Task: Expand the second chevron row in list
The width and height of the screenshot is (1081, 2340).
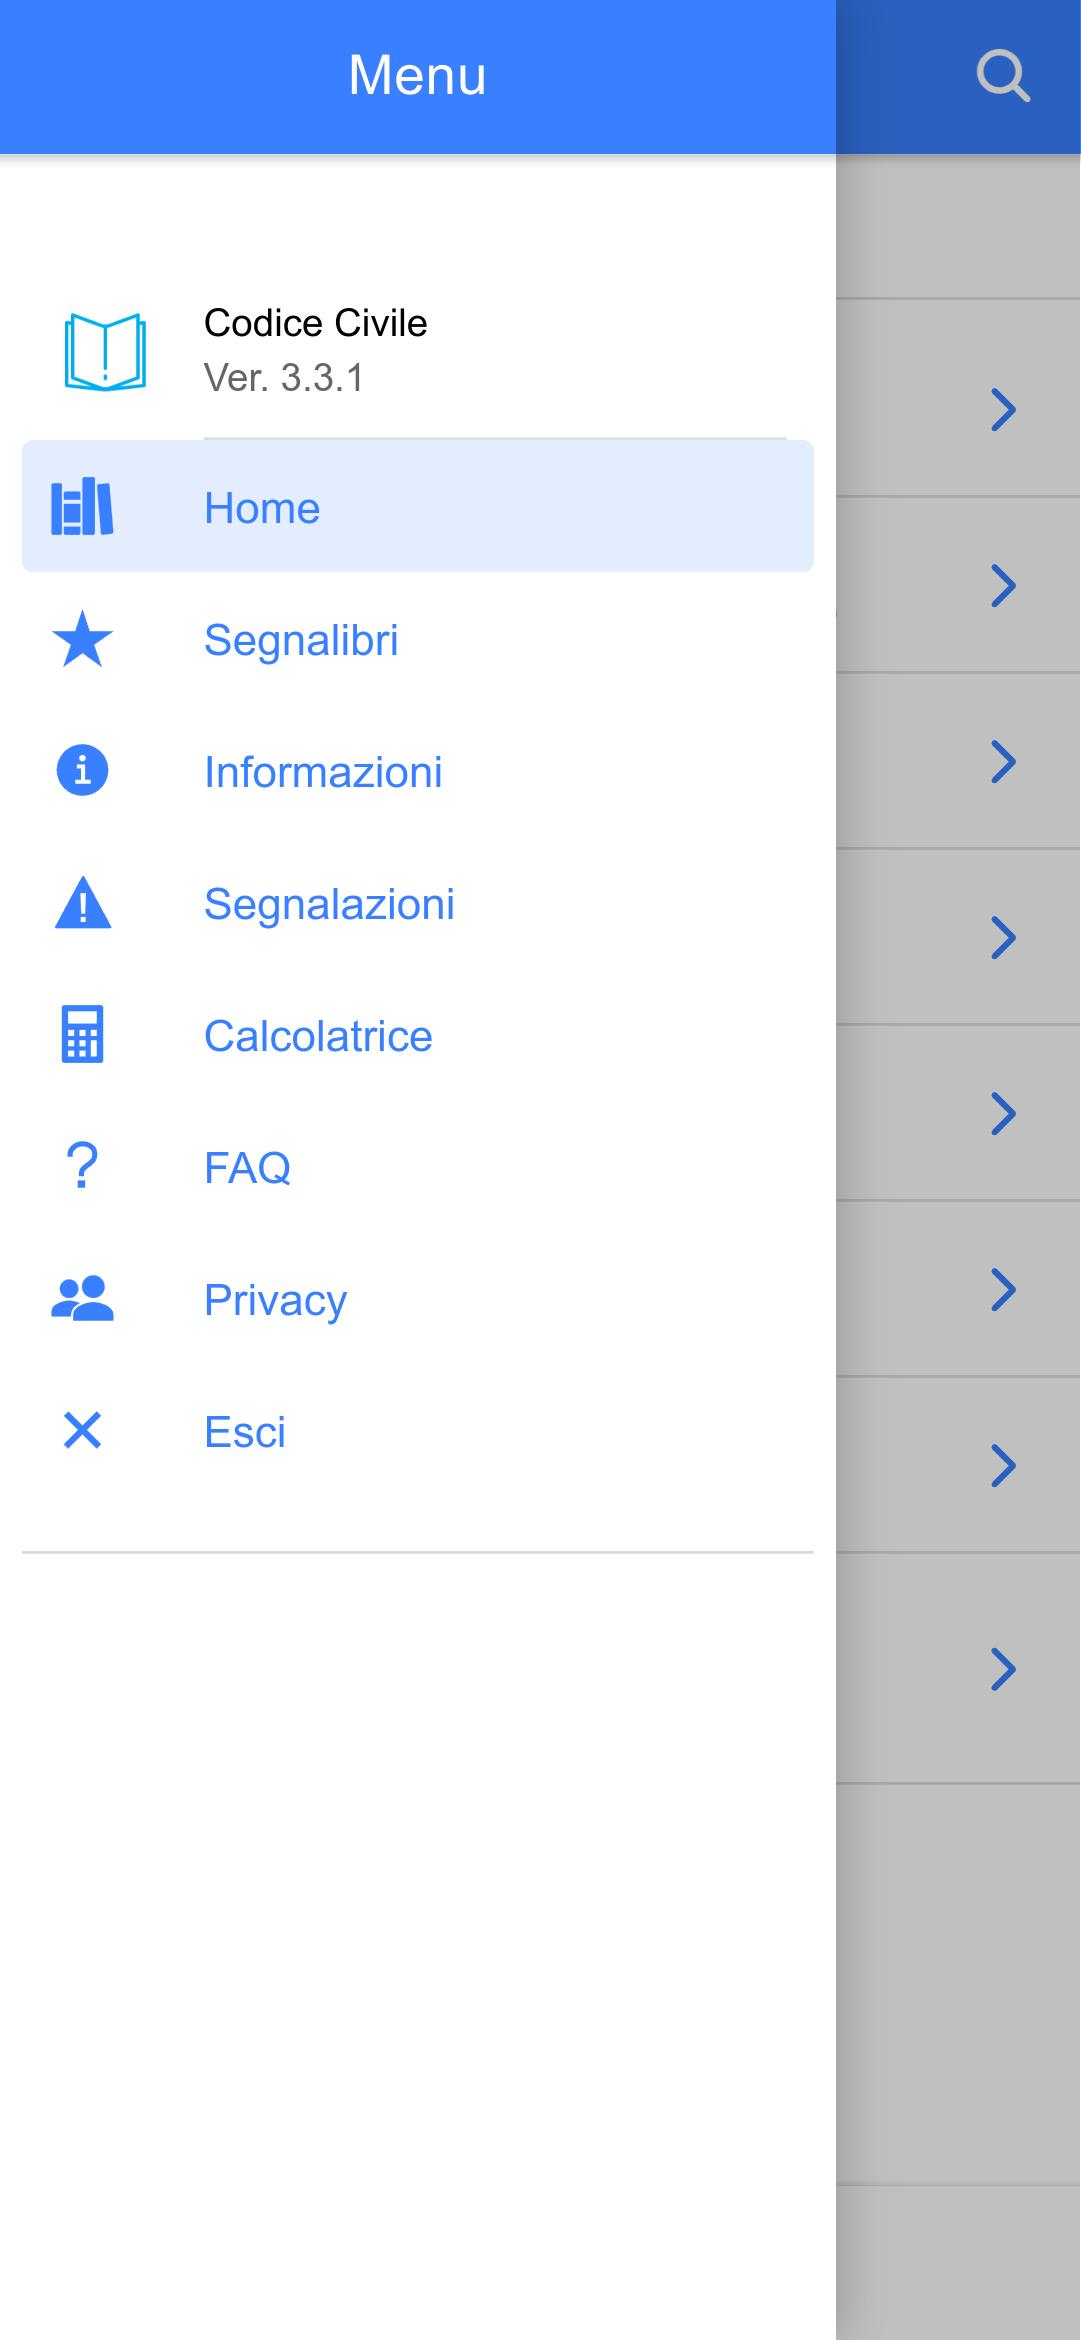Action: tap(1002, 586)
